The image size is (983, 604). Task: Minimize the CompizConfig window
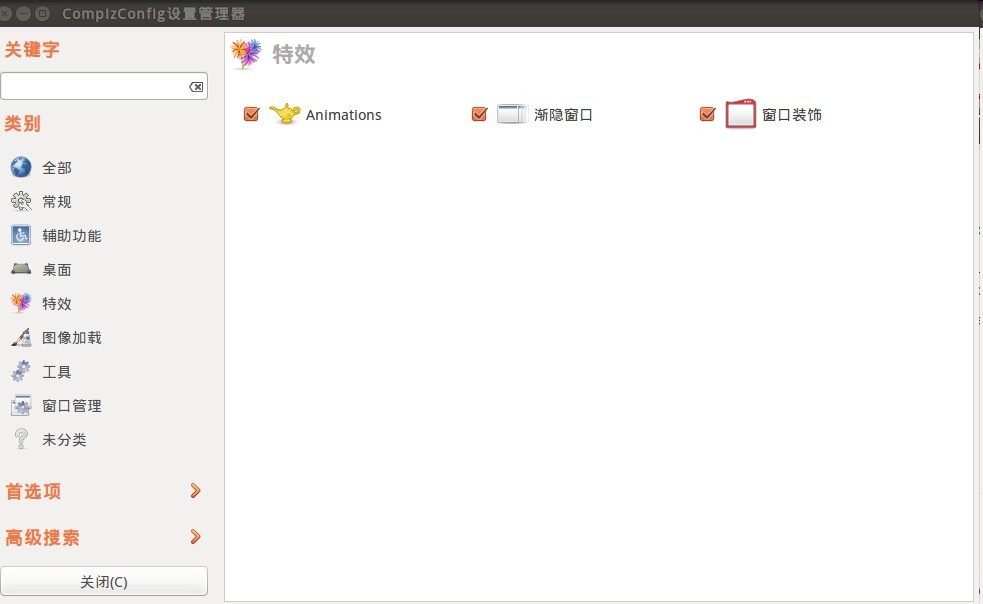point(23,13)
